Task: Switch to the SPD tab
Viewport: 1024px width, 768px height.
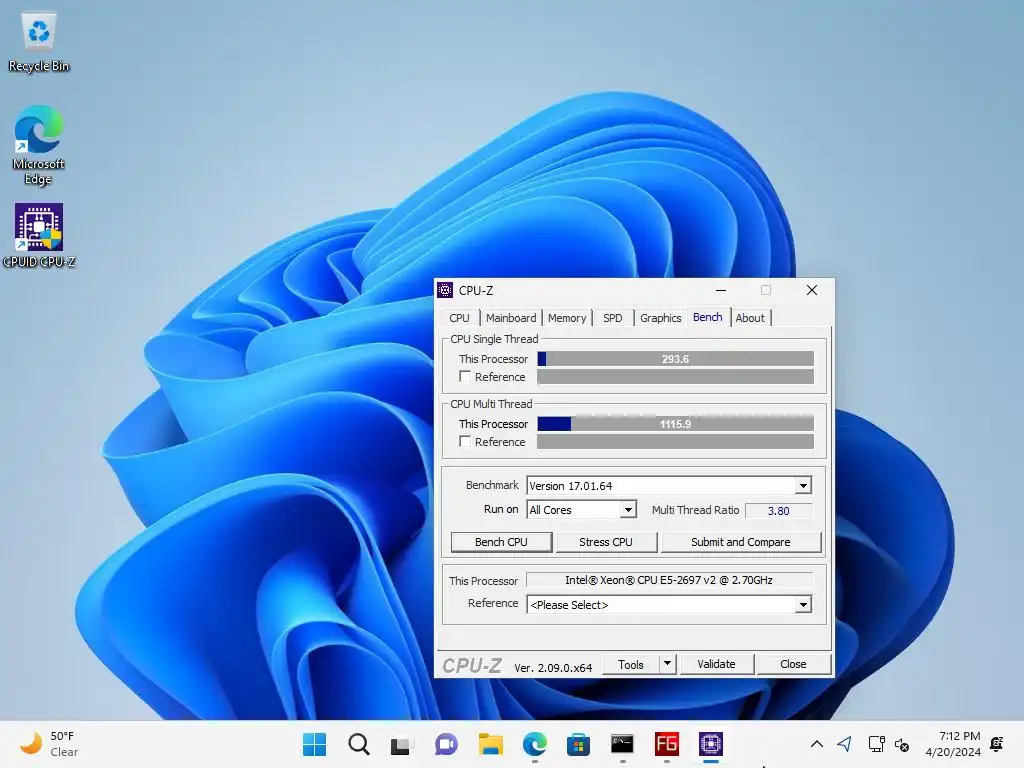Action: click(613, 318)
